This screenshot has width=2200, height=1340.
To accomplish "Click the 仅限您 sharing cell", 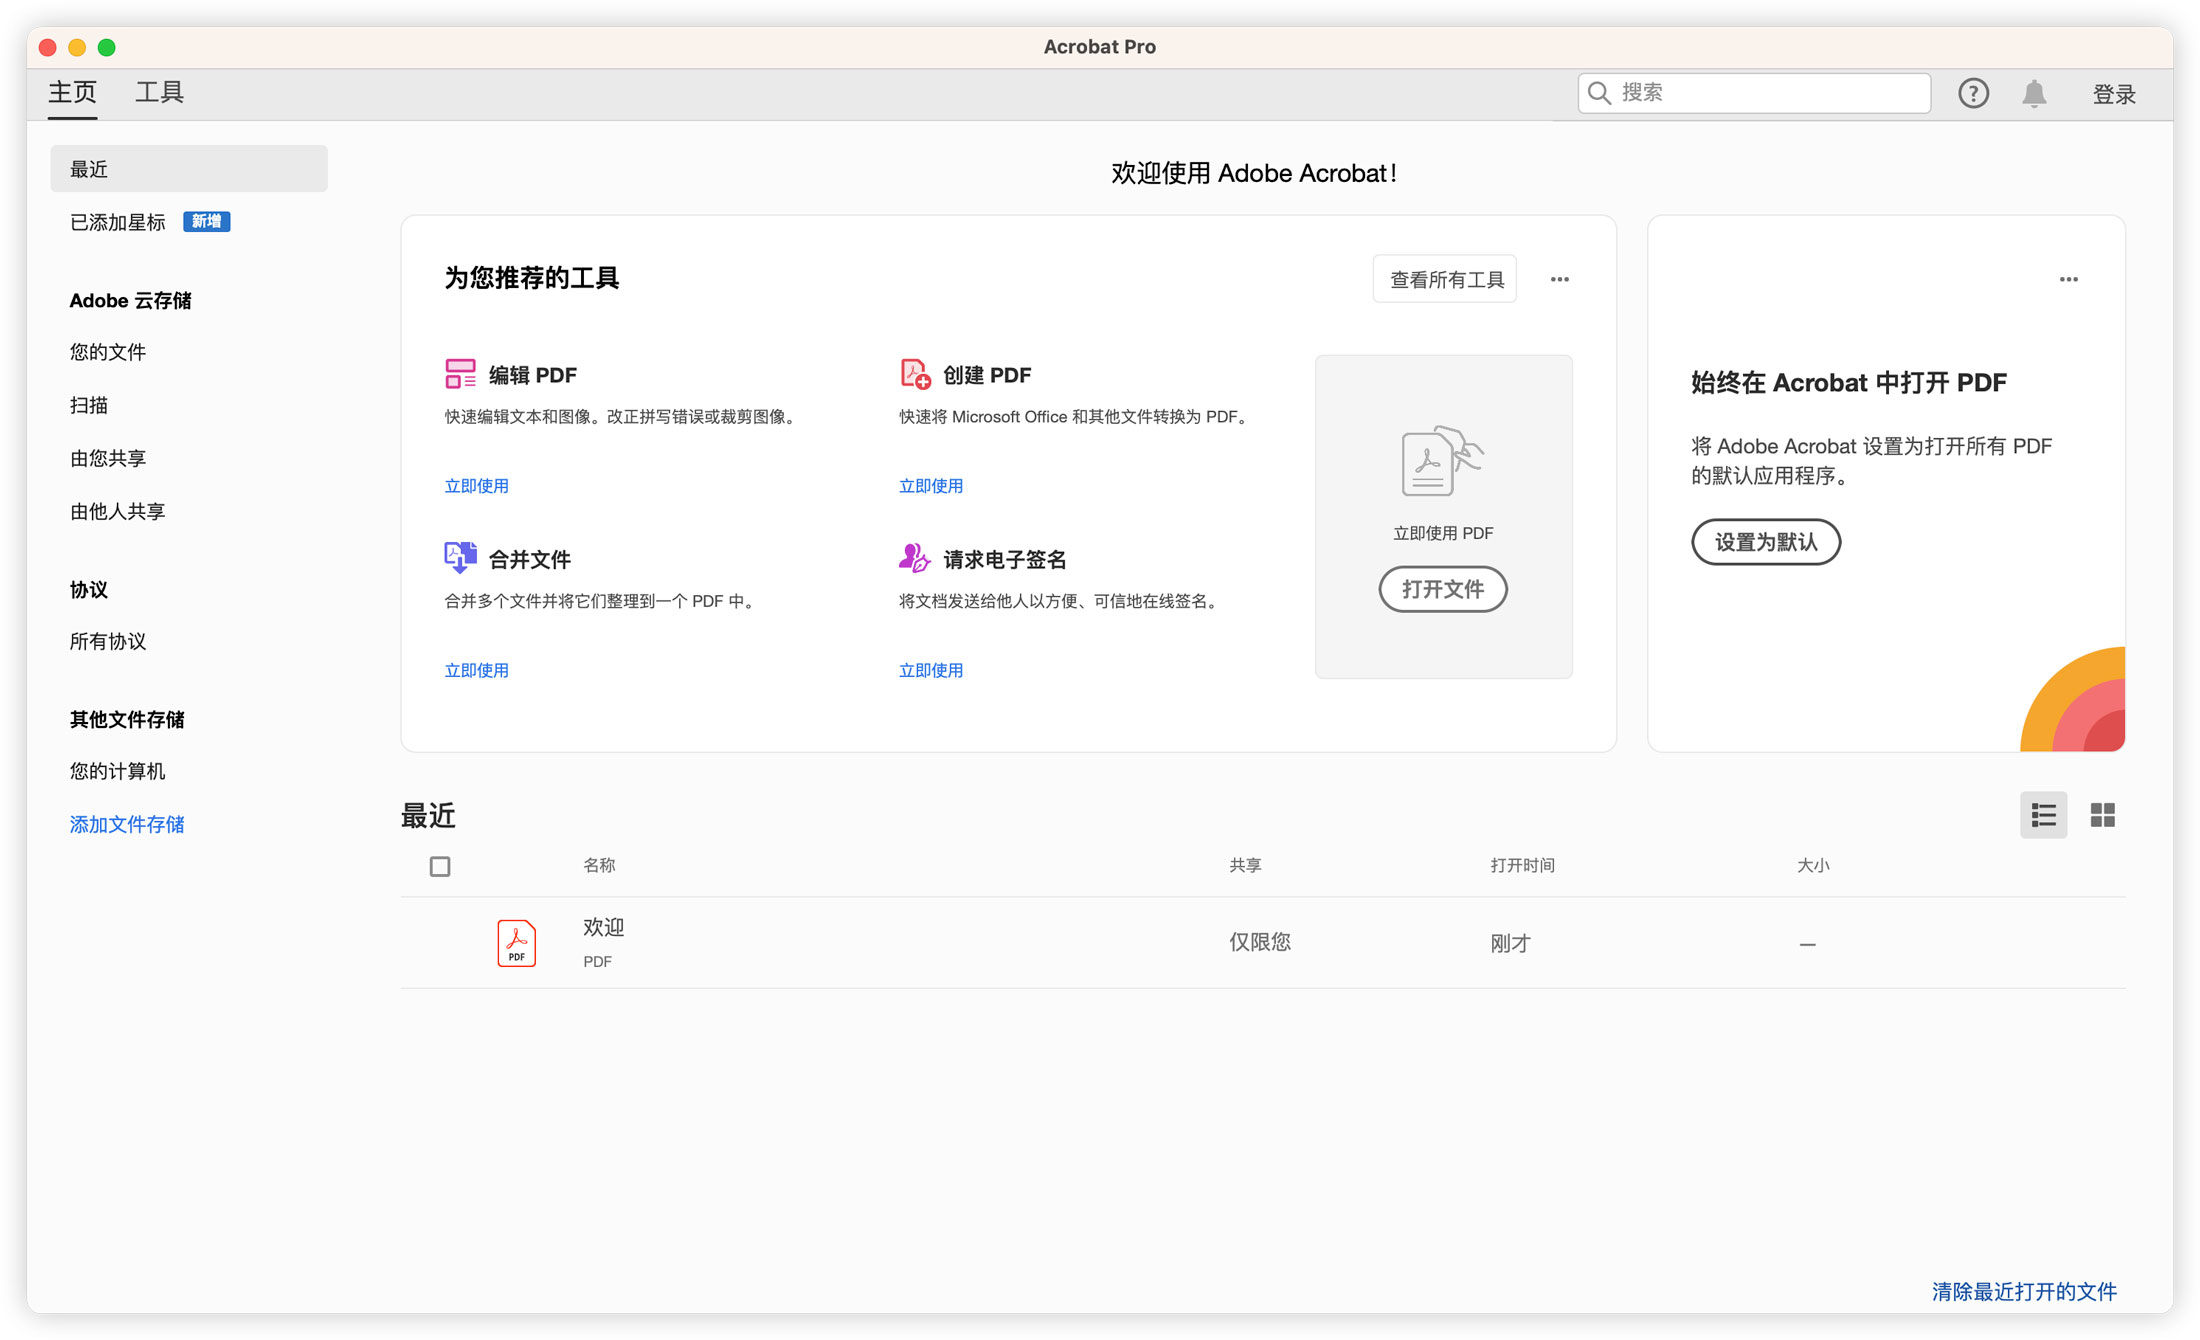I will tap(1260, 942).
